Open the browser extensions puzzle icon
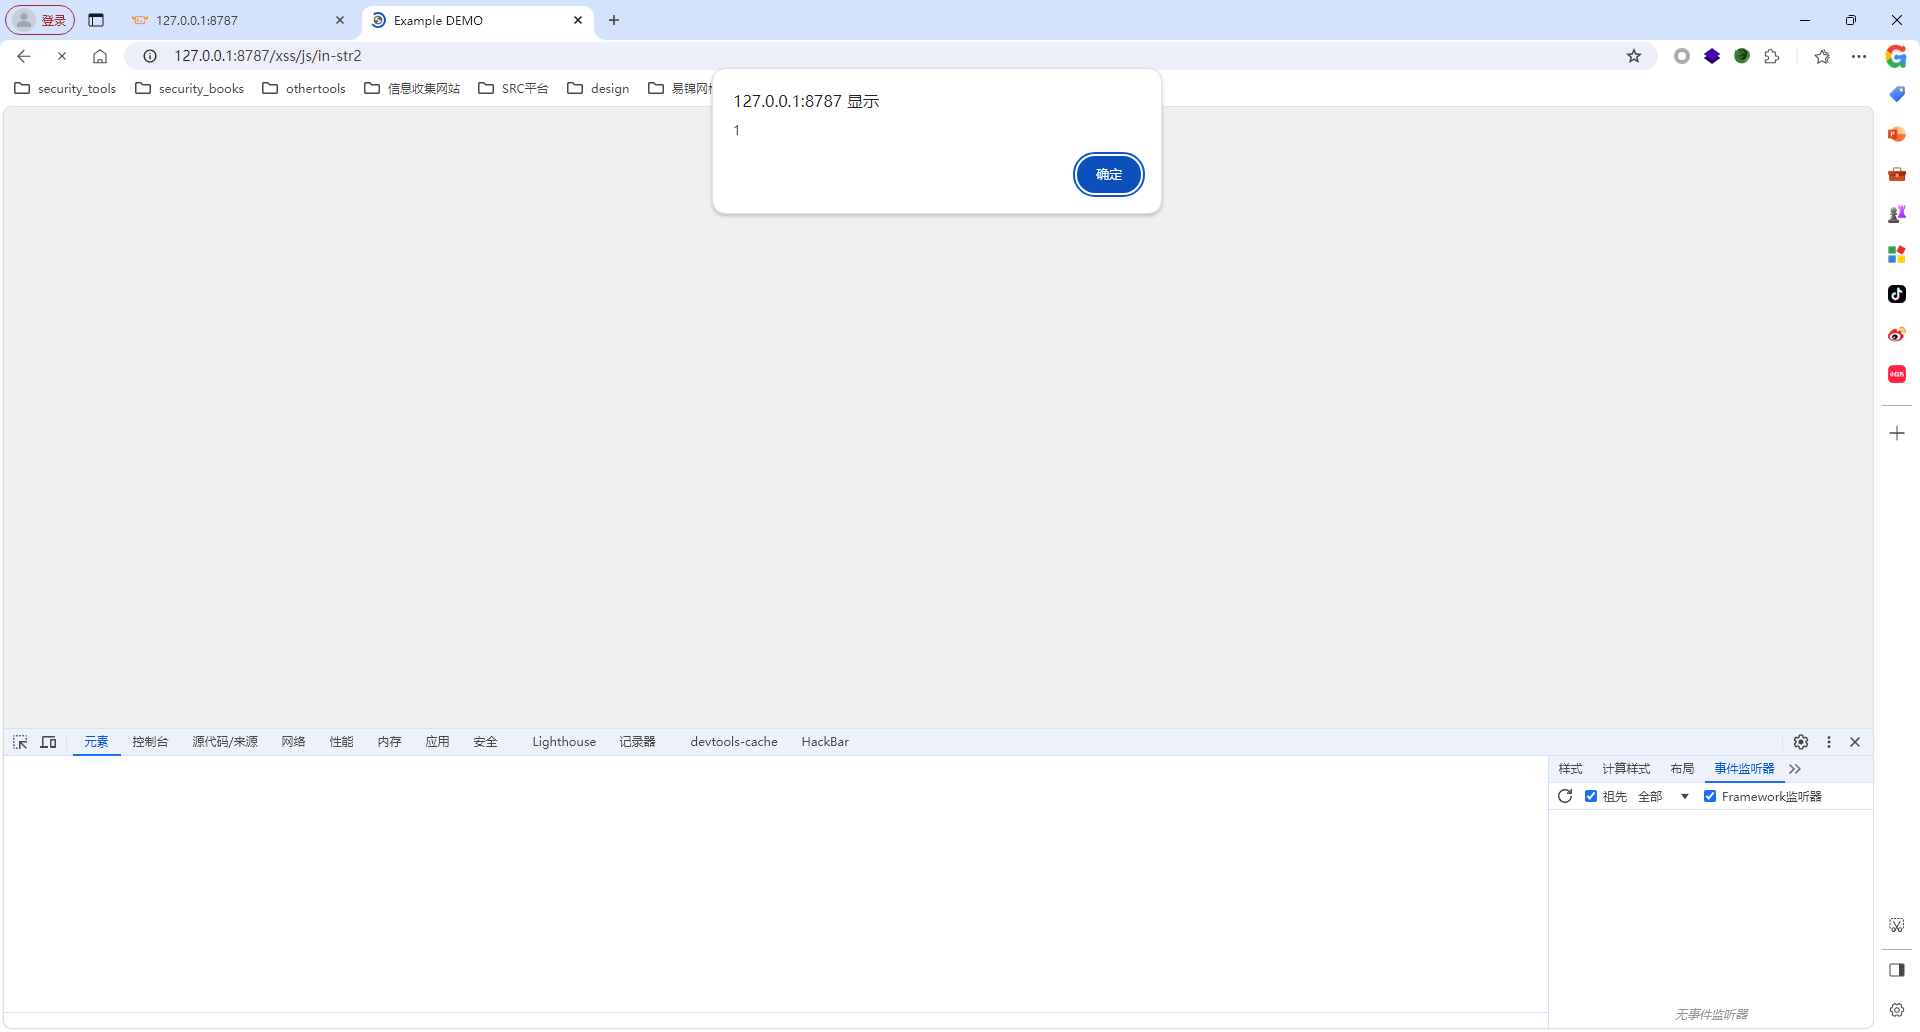1920x1032 pixels. 1772,56
